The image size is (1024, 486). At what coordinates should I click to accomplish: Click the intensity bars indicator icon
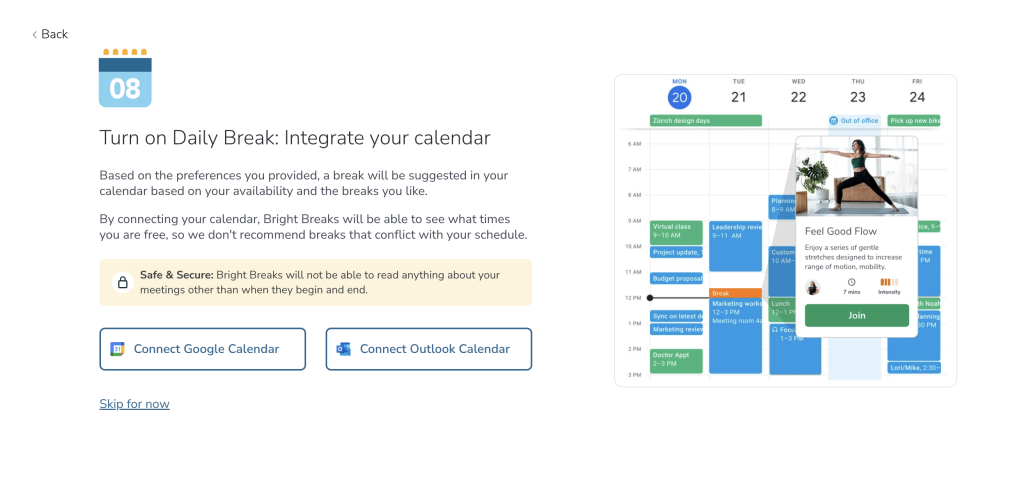pyautogui.click(x=888, y=282)
